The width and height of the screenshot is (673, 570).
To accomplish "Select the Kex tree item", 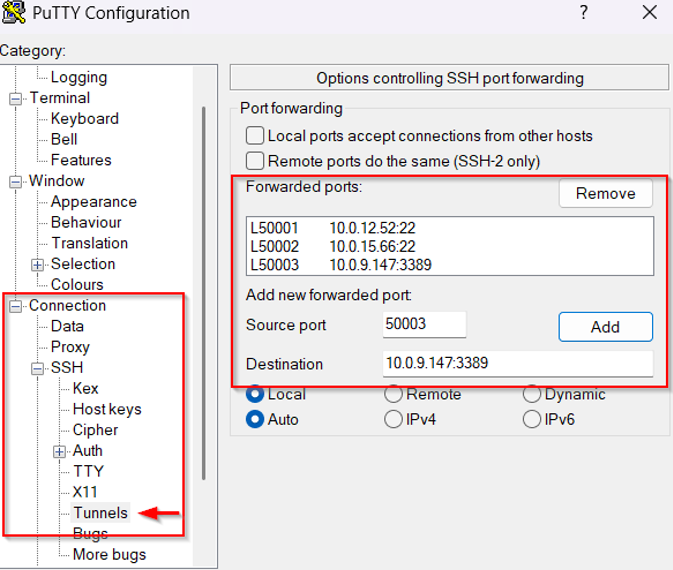I will (x=85, y=388).
